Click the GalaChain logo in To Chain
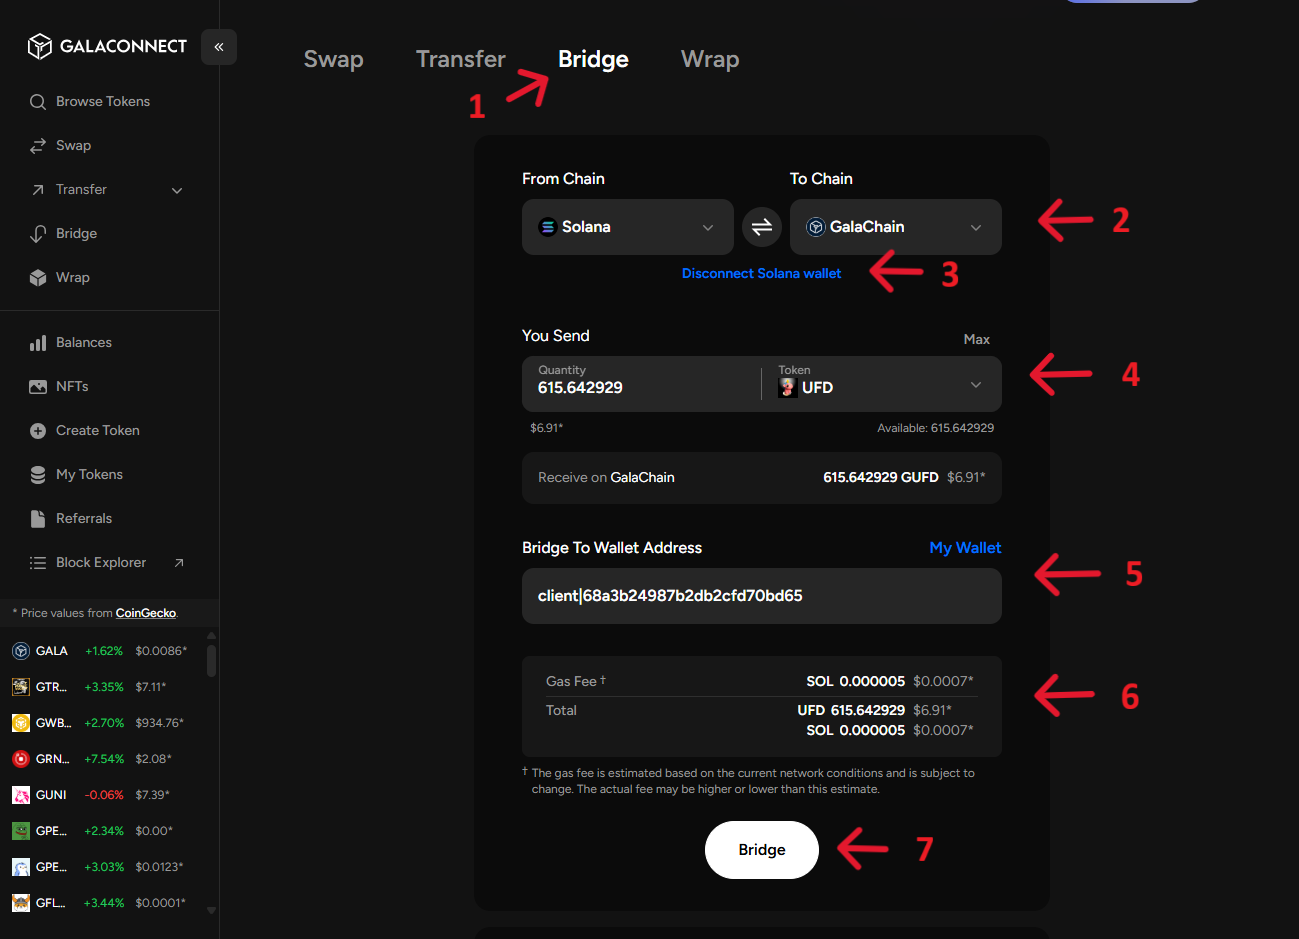This screenshot has height=939, width=1299. (816, 227)
